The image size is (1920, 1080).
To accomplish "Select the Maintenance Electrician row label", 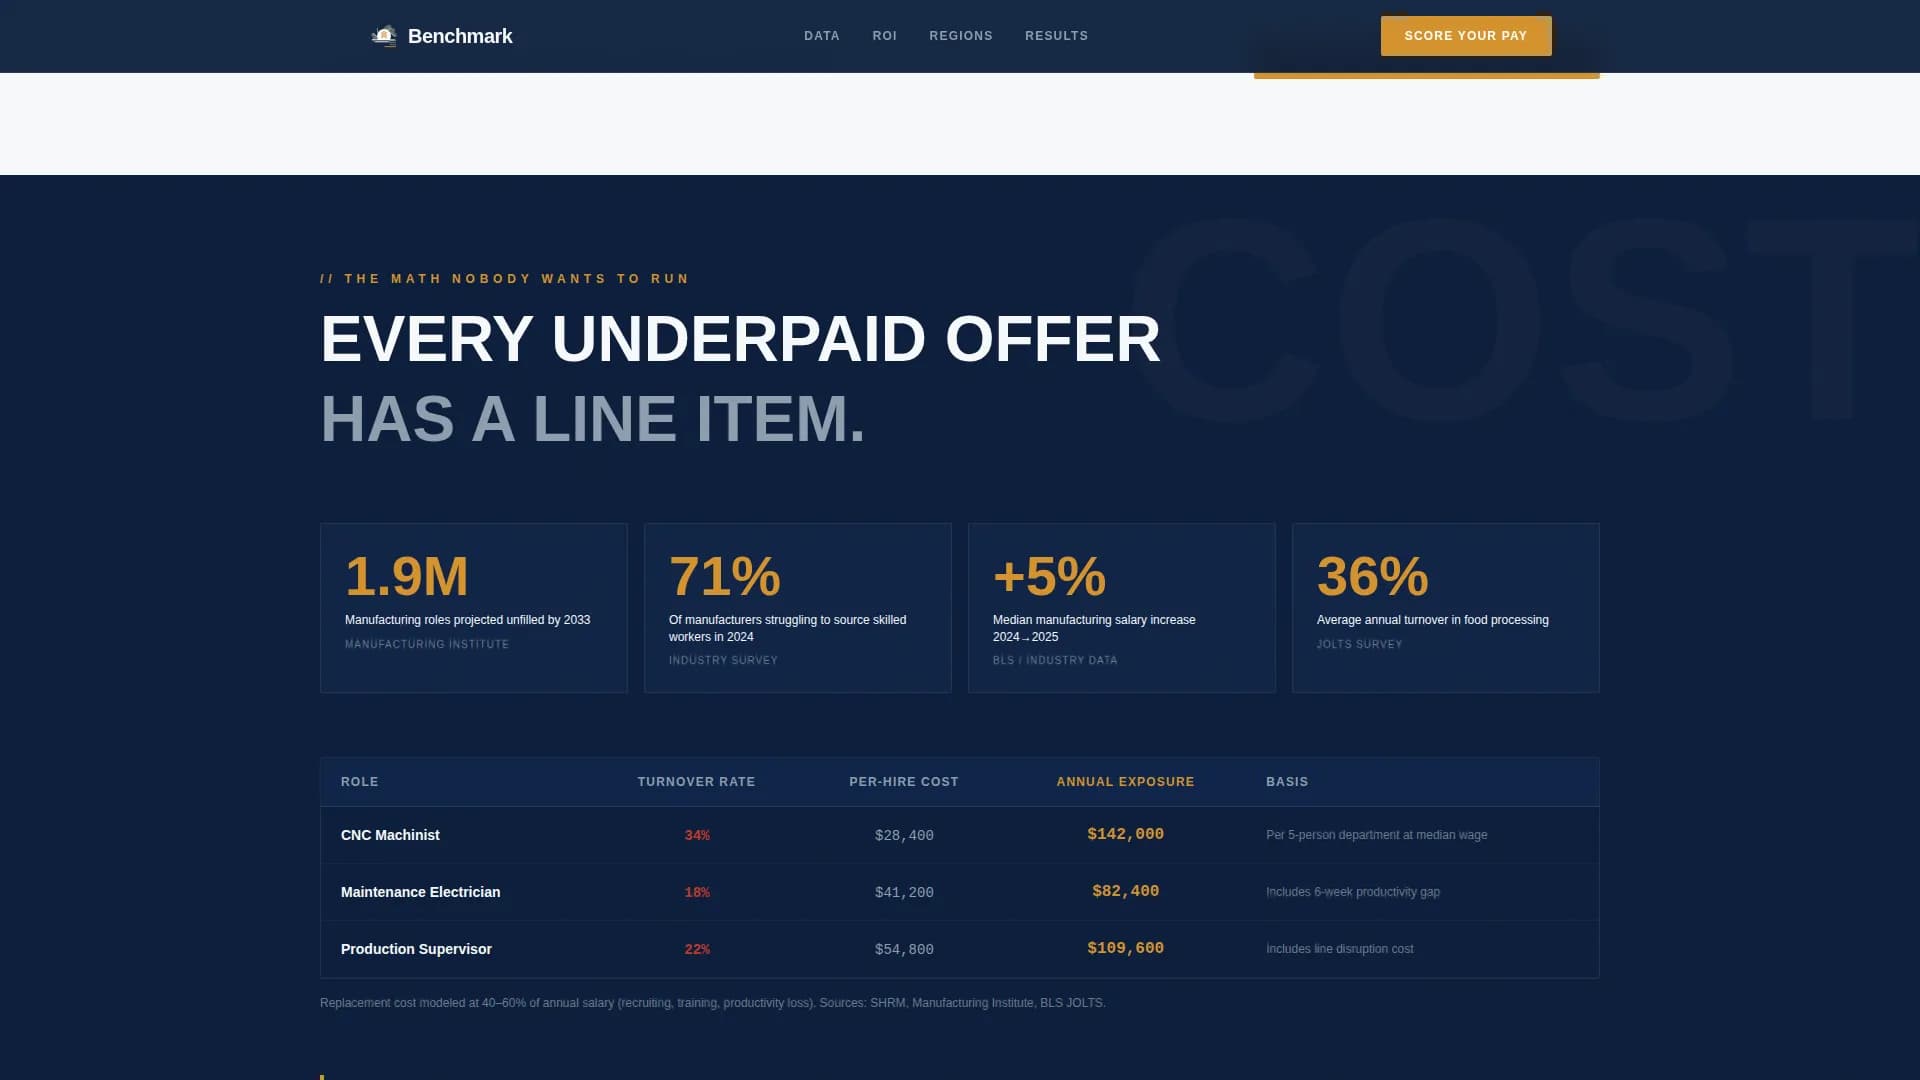I will click(420, 892).
